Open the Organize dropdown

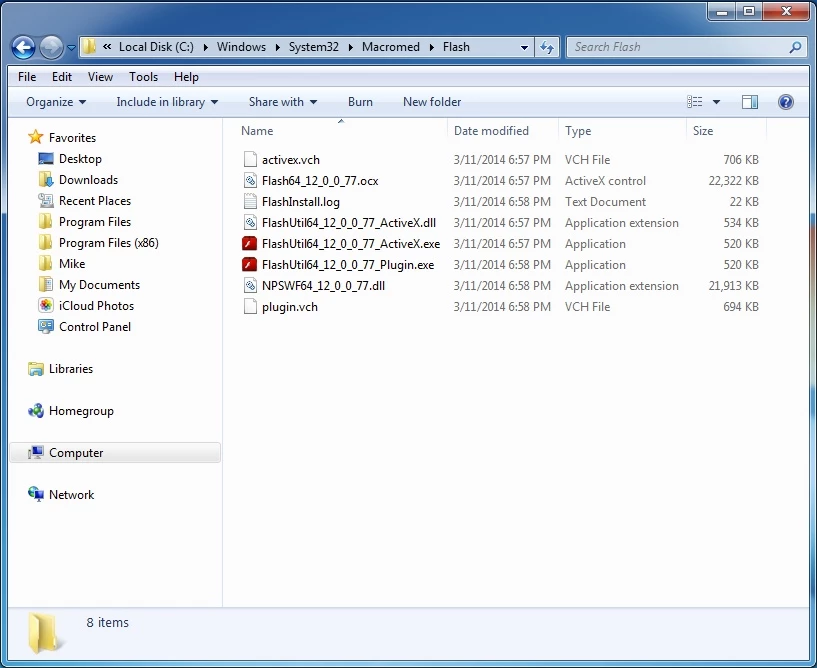[x=56, y=102]
